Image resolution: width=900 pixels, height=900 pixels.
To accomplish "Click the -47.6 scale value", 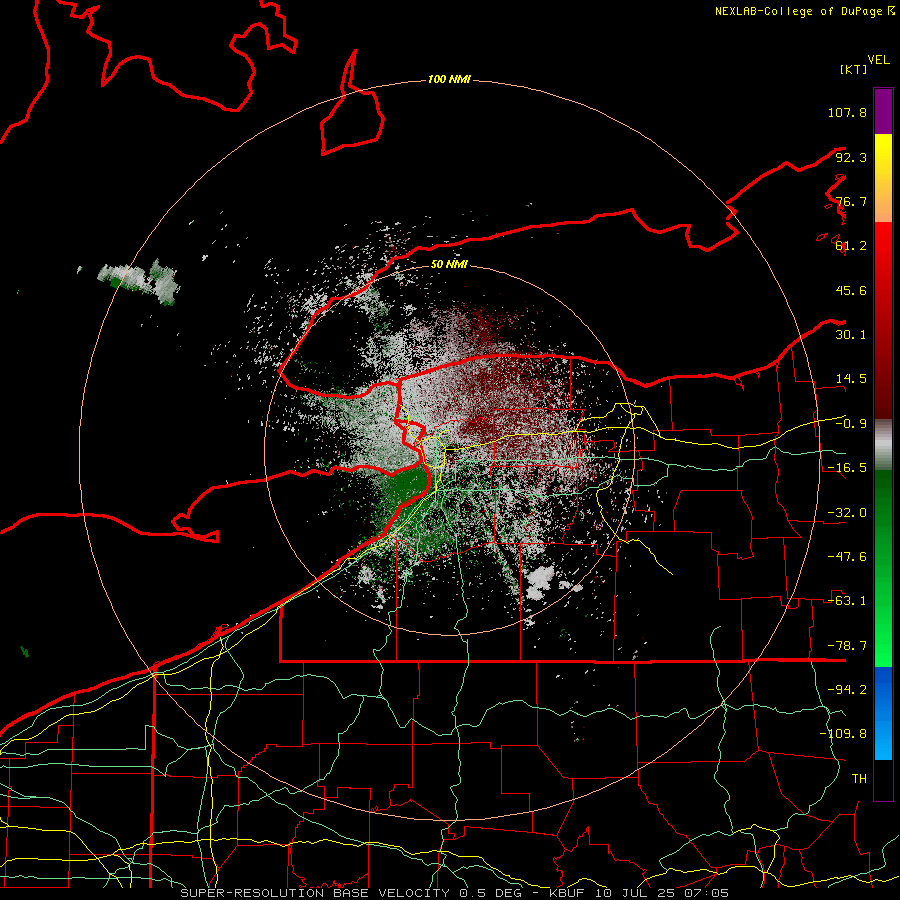I will tap(847, 557).
